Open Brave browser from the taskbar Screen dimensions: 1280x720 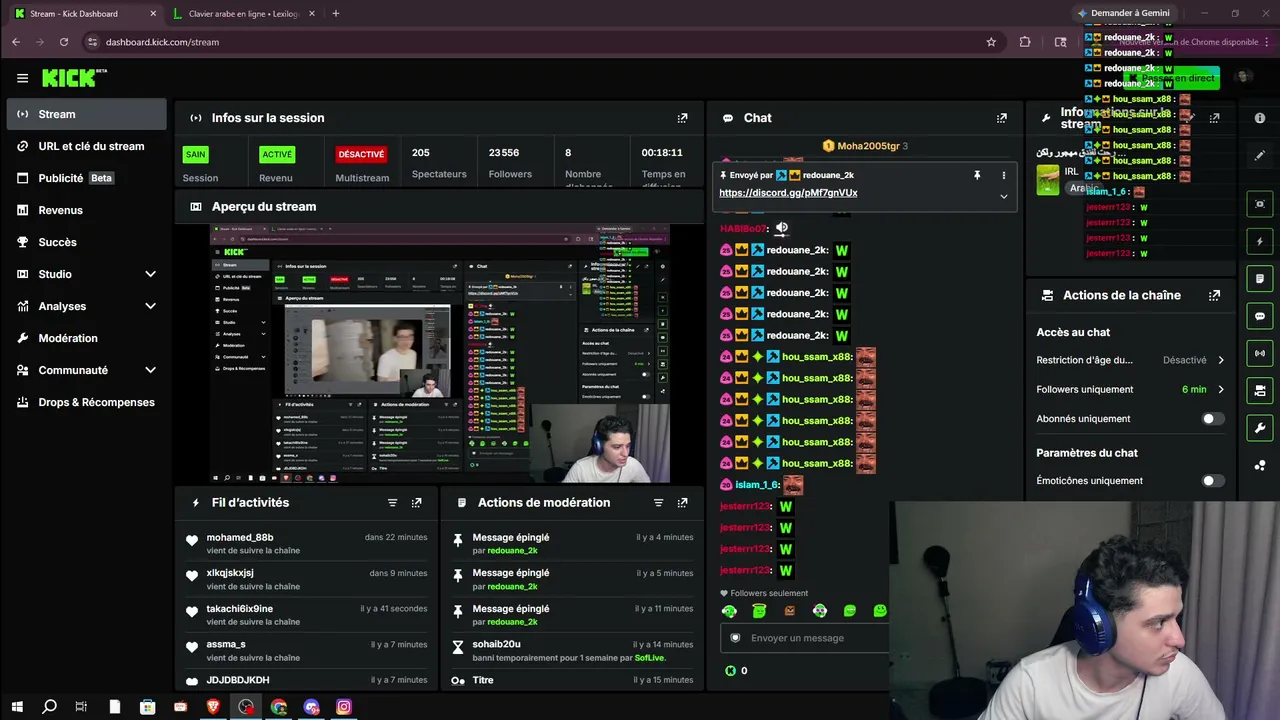click(213, 707)
